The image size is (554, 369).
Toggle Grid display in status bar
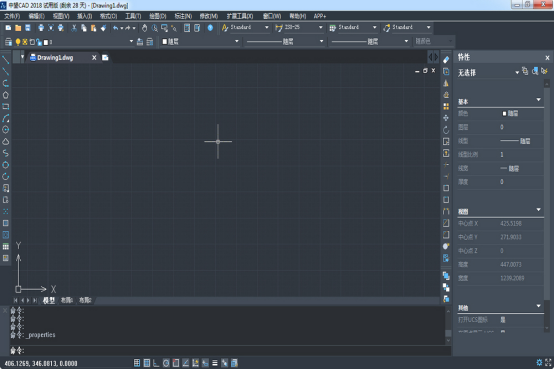[x=146, y=363]
